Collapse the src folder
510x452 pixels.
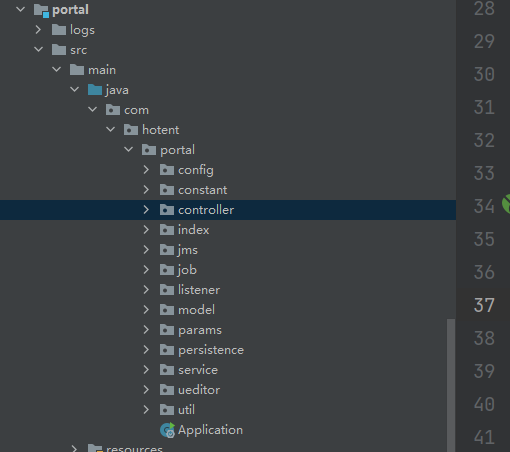click(38, 50)
